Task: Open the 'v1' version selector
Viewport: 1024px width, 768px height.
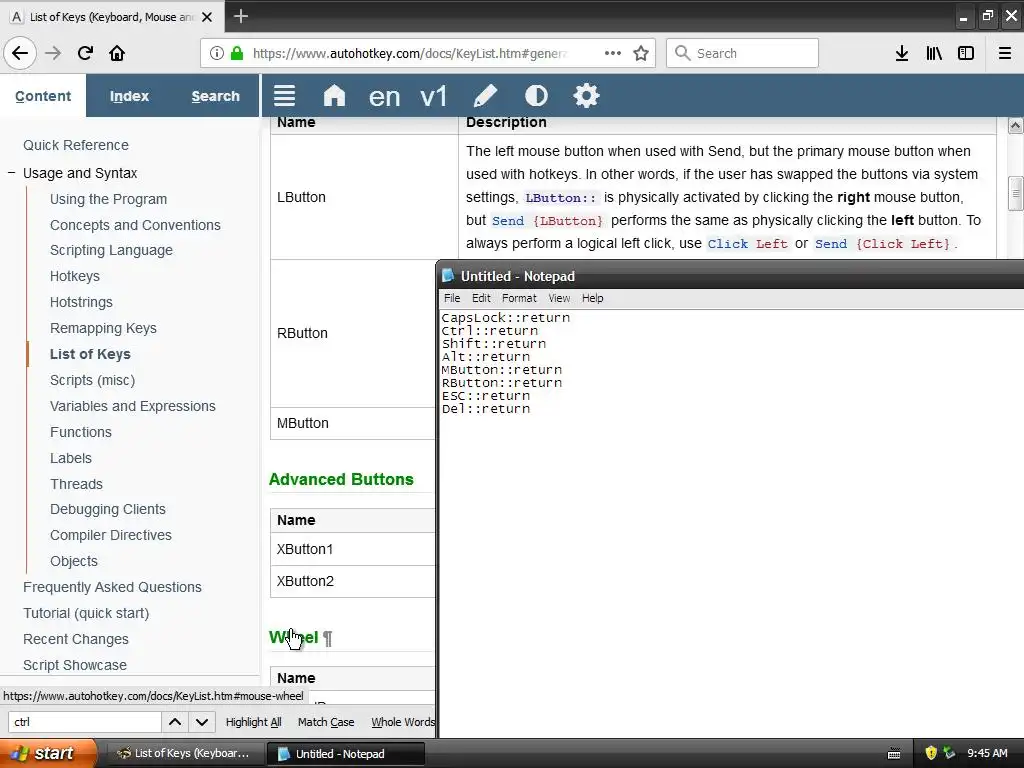Action: (x=434, y=97)
